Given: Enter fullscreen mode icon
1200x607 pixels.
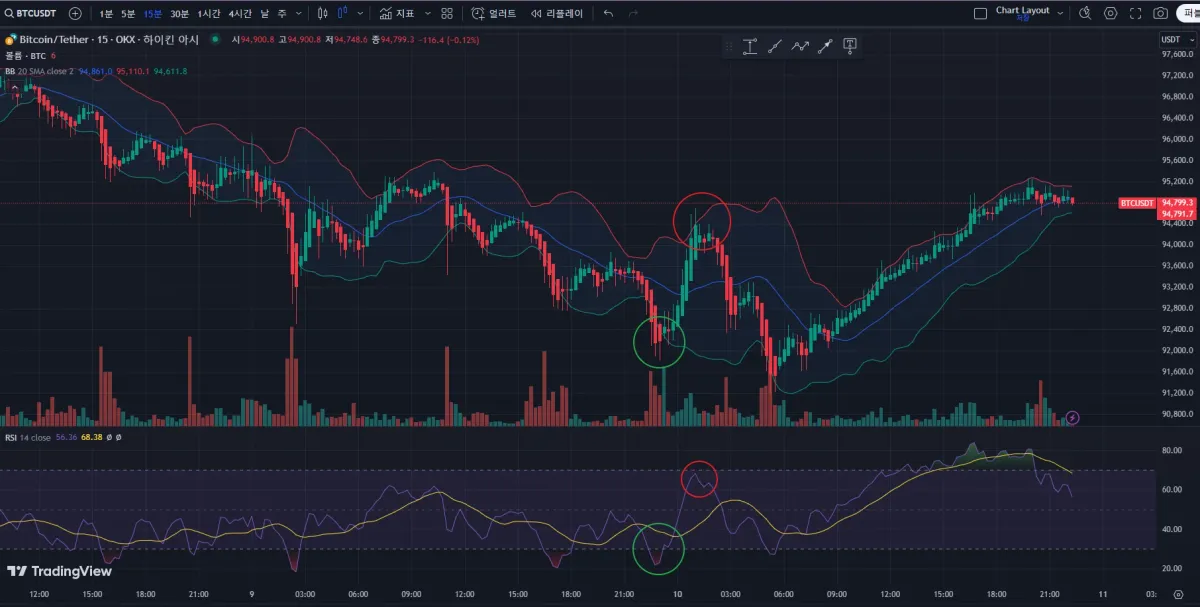Looking at the screenshot, I should (1135, 14).
